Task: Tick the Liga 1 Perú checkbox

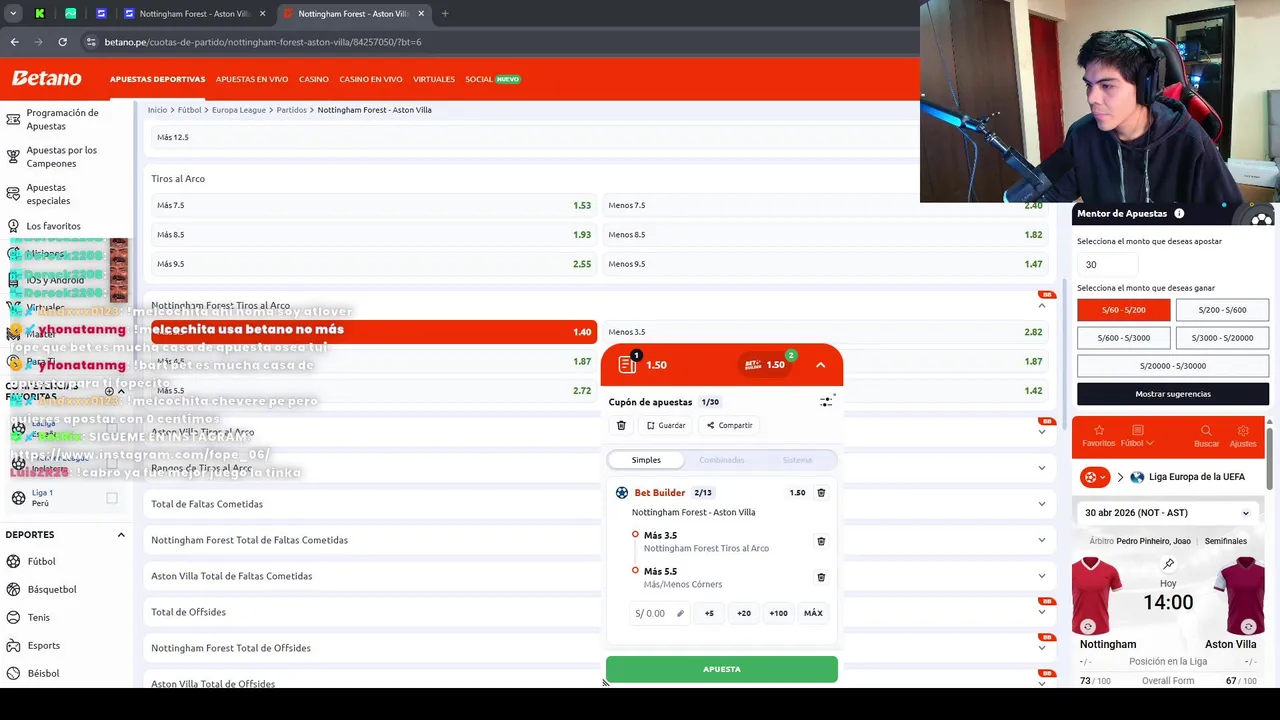Action: (x=112, y=497)
